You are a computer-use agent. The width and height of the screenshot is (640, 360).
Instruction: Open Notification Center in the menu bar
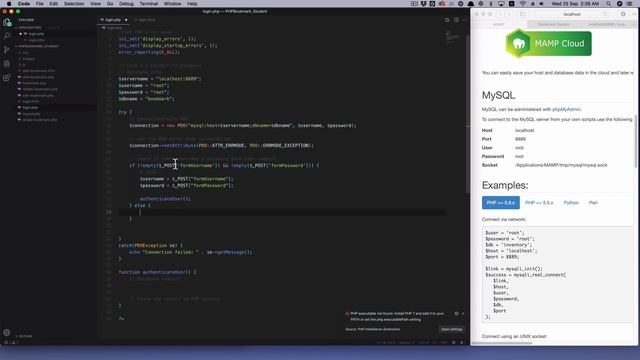tap(629, 4)
